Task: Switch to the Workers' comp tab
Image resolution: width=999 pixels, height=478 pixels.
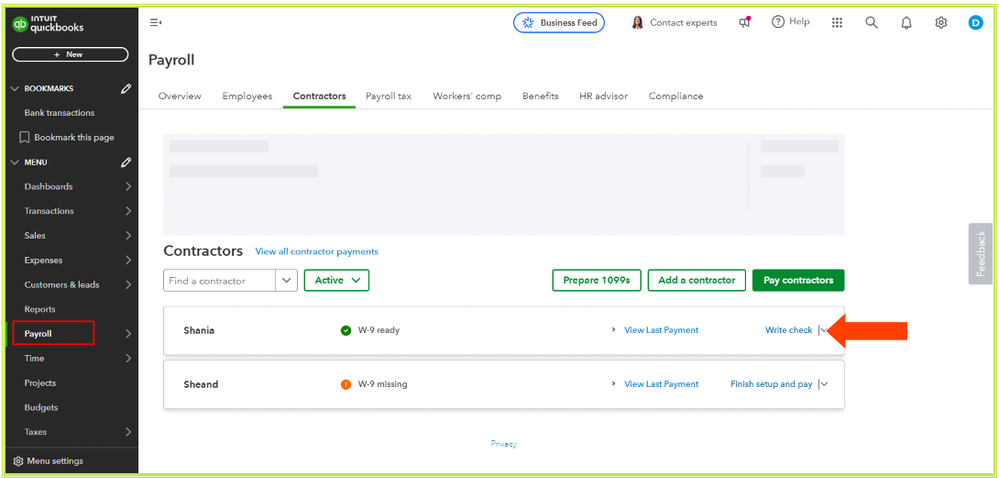Action: pos(467,96)
